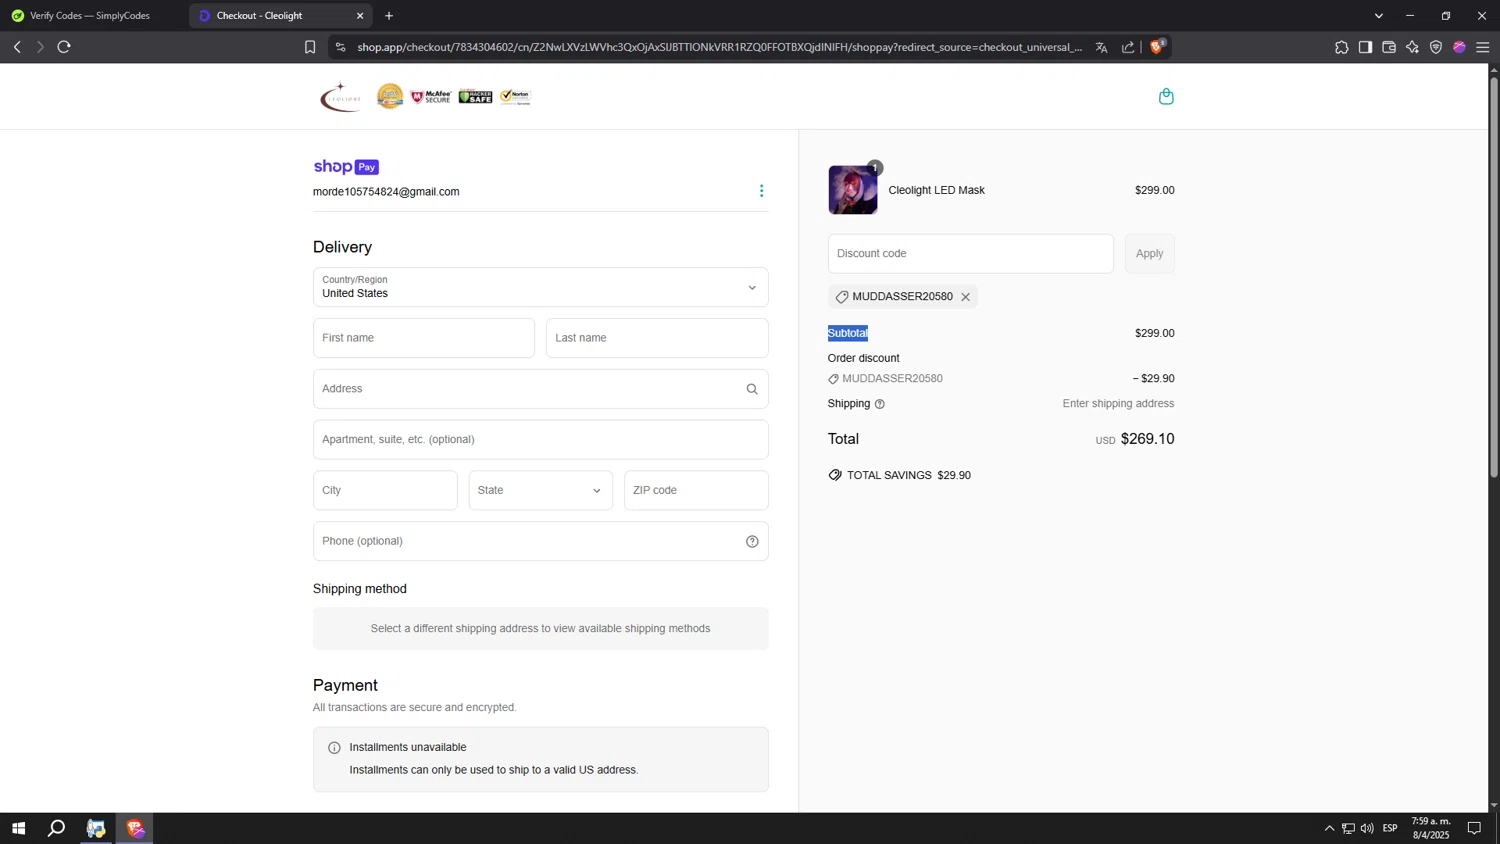Screen dimensions: 1500x844
Task: Click the TOTAL SAVINGS $29.90 text
Action: 908,475
